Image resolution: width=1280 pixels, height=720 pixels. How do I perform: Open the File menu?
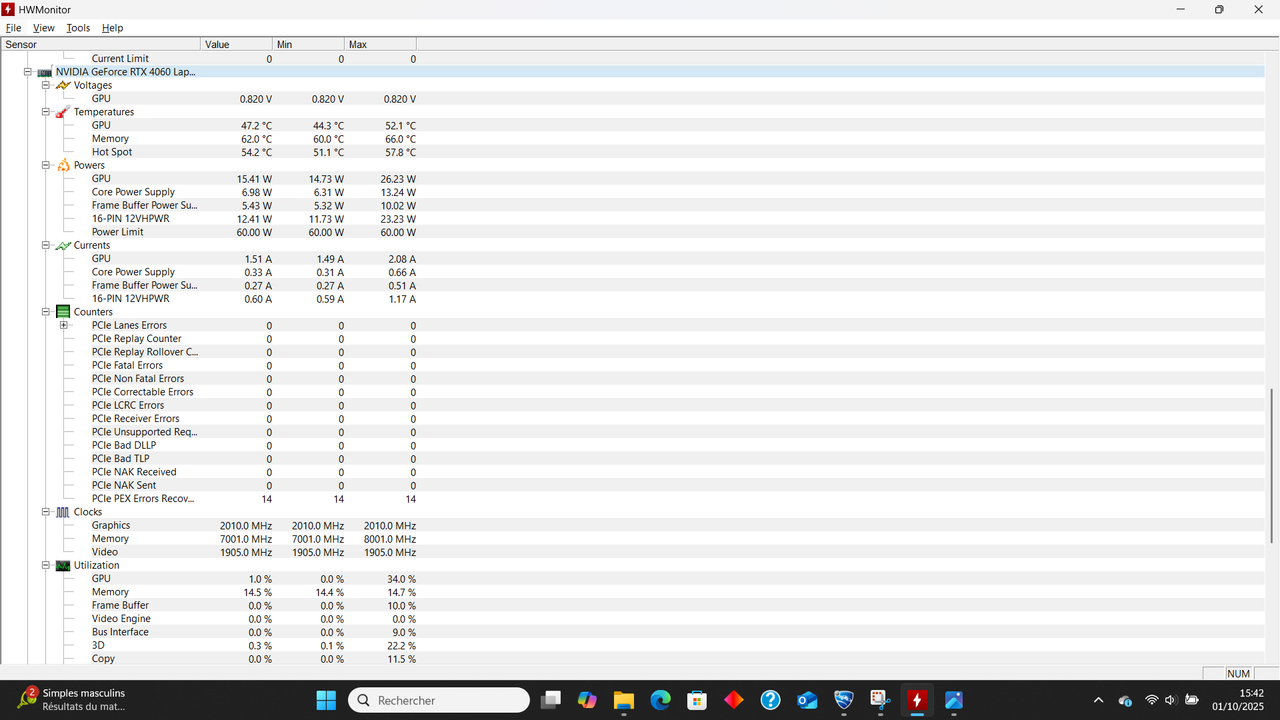13,28
